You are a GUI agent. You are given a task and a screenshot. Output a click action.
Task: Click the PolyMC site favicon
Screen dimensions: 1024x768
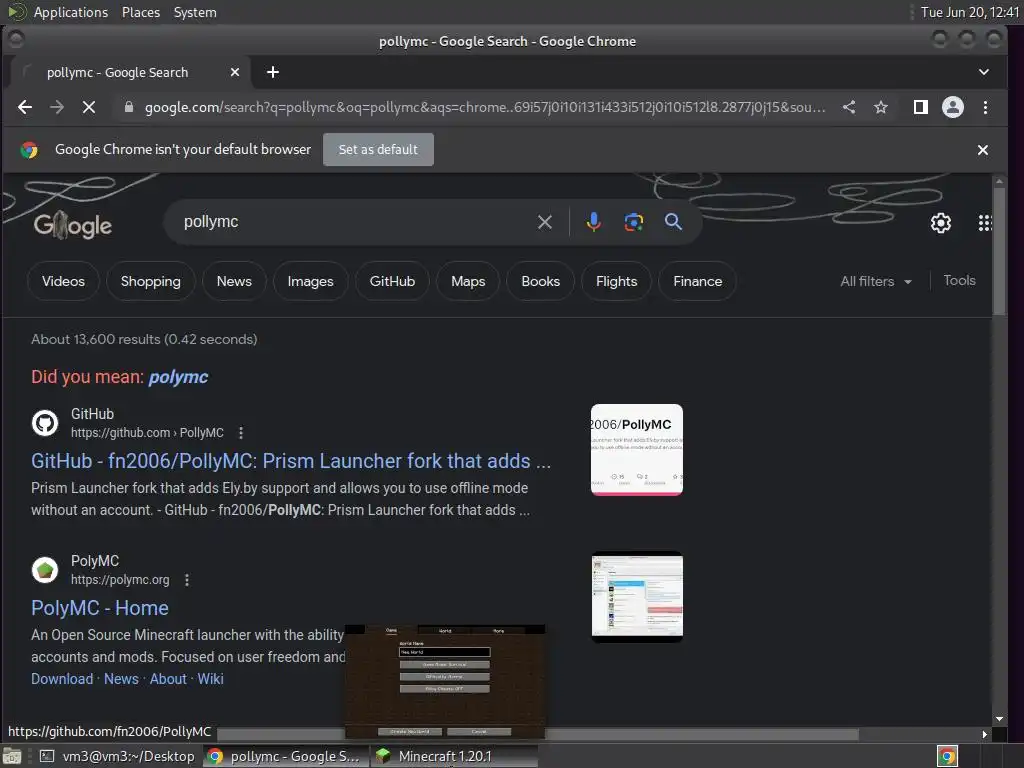pyautogui.click(x=45, y=569)
